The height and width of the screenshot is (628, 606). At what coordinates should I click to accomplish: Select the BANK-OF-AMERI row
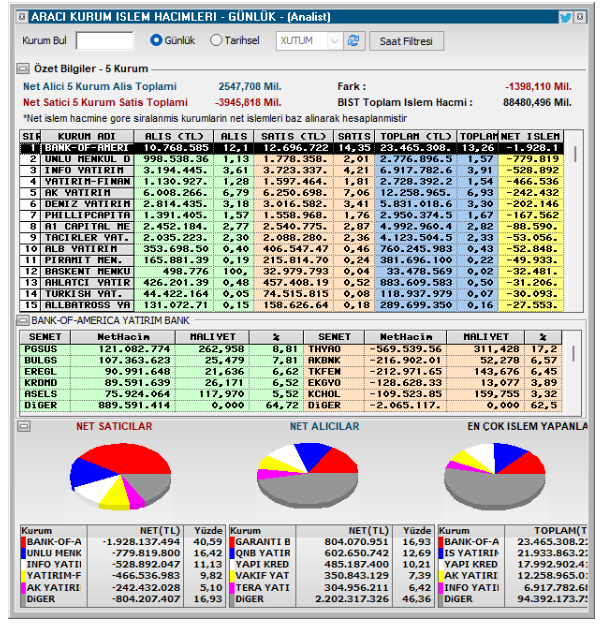(x=292, y=148)
